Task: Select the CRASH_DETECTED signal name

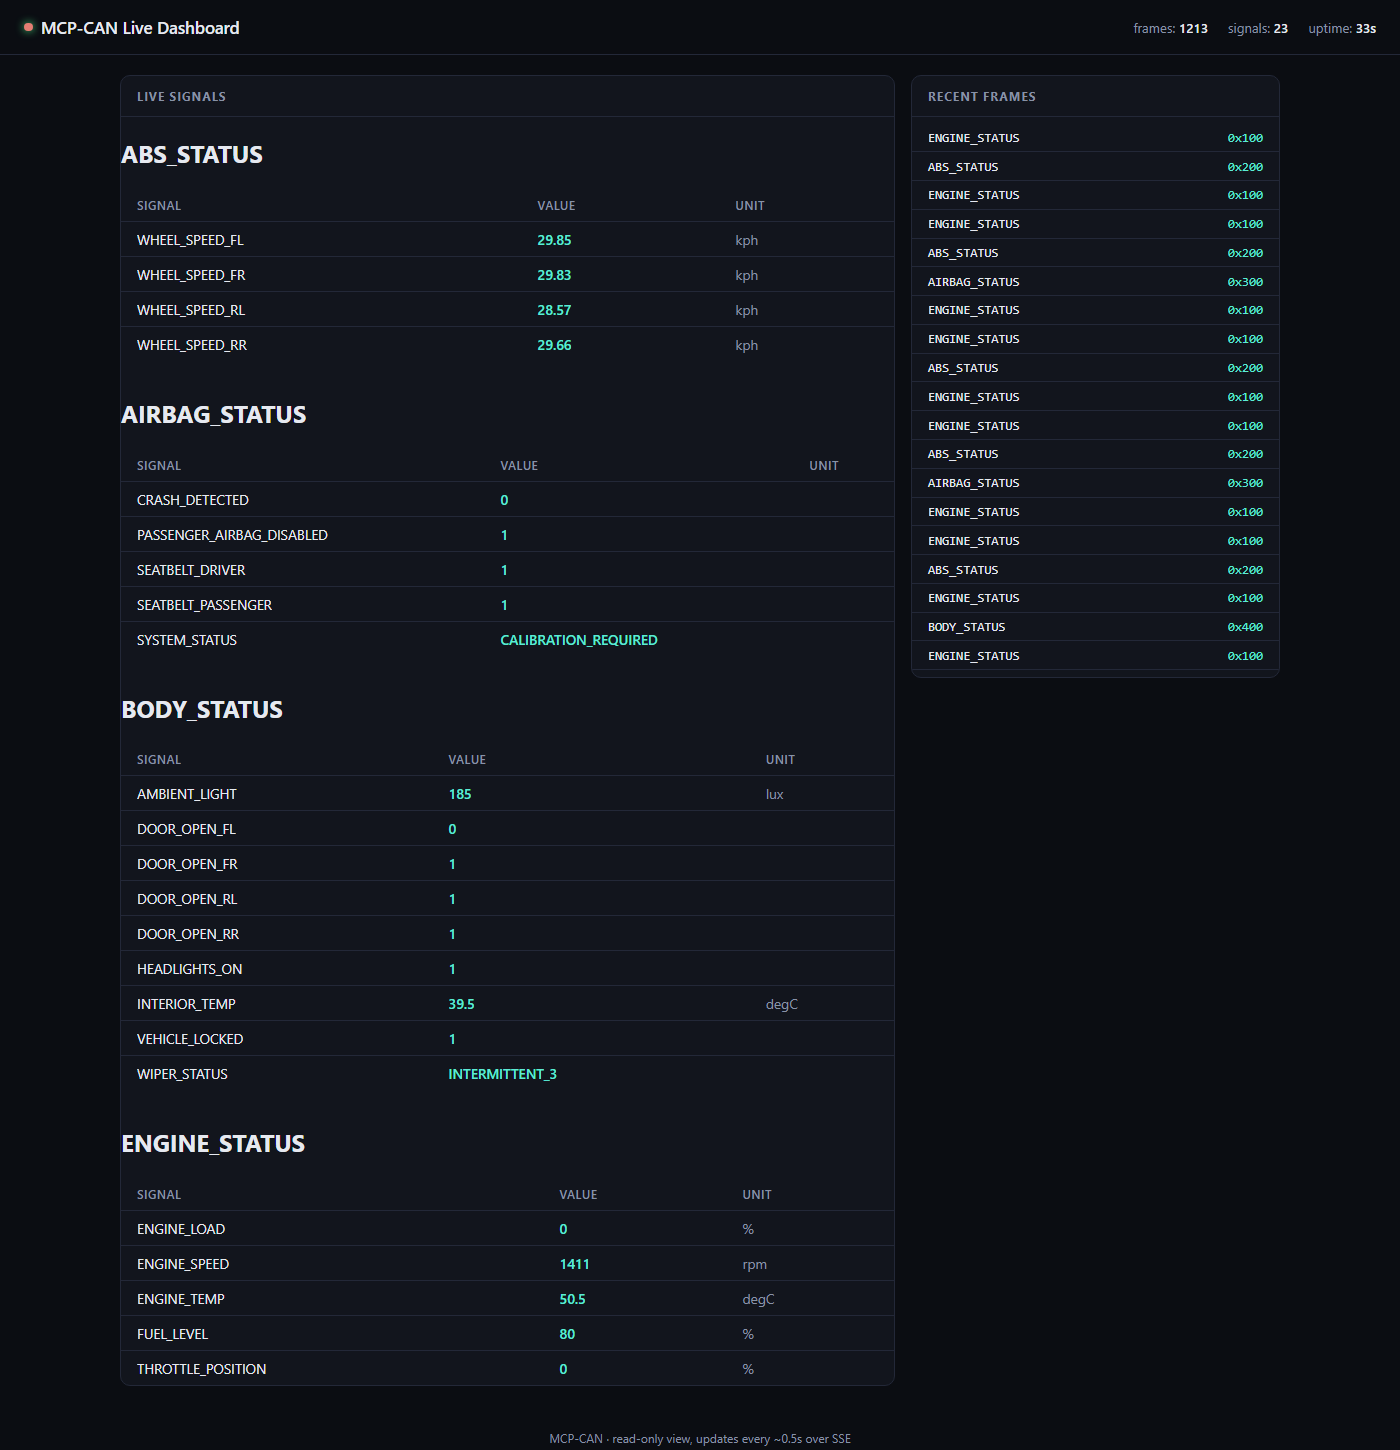Action: 193,500
